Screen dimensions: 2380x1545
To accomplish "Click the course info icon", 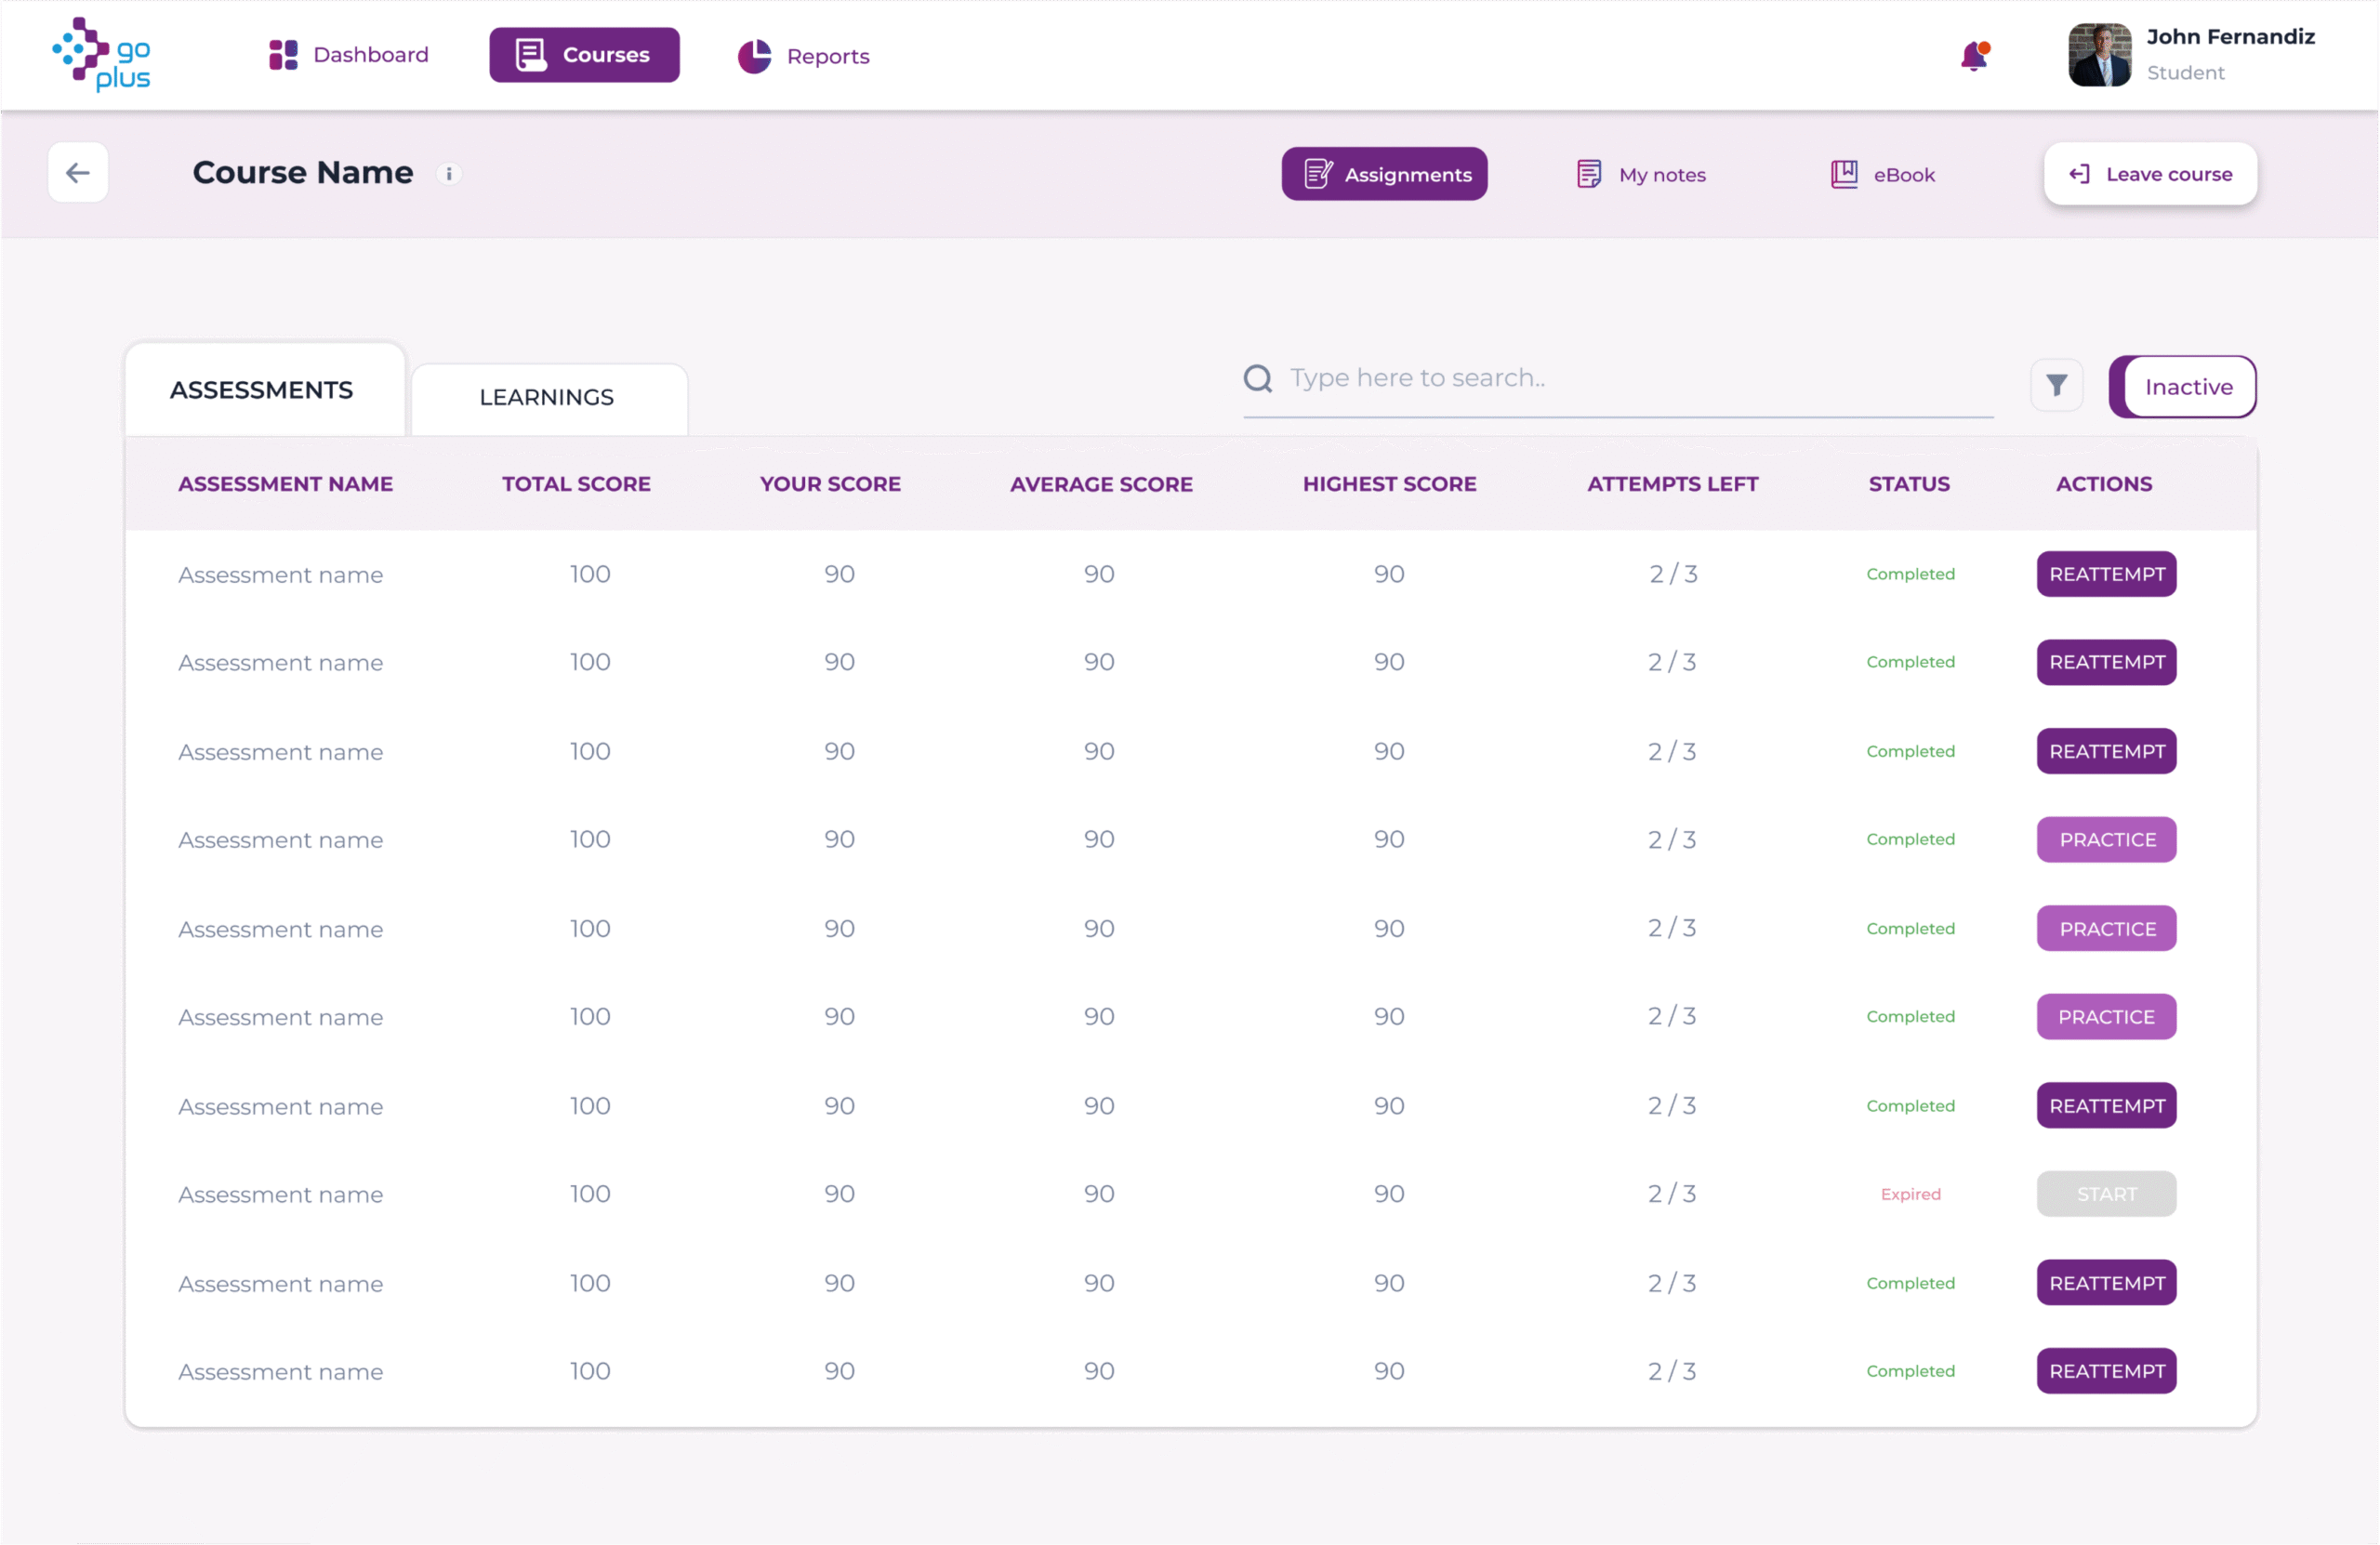I will tap(449, 174).
